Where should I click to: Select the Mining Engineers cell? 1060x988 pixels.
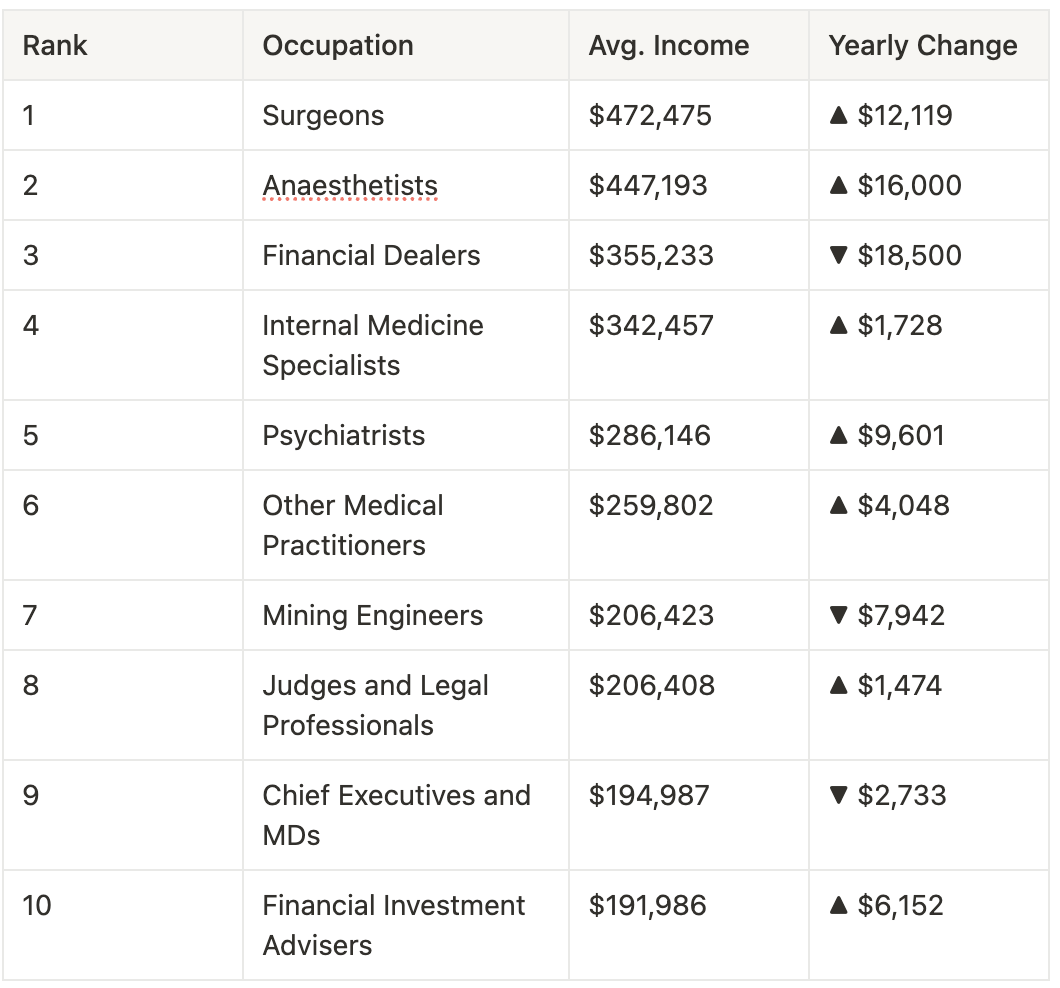click(x=372, y=616)
